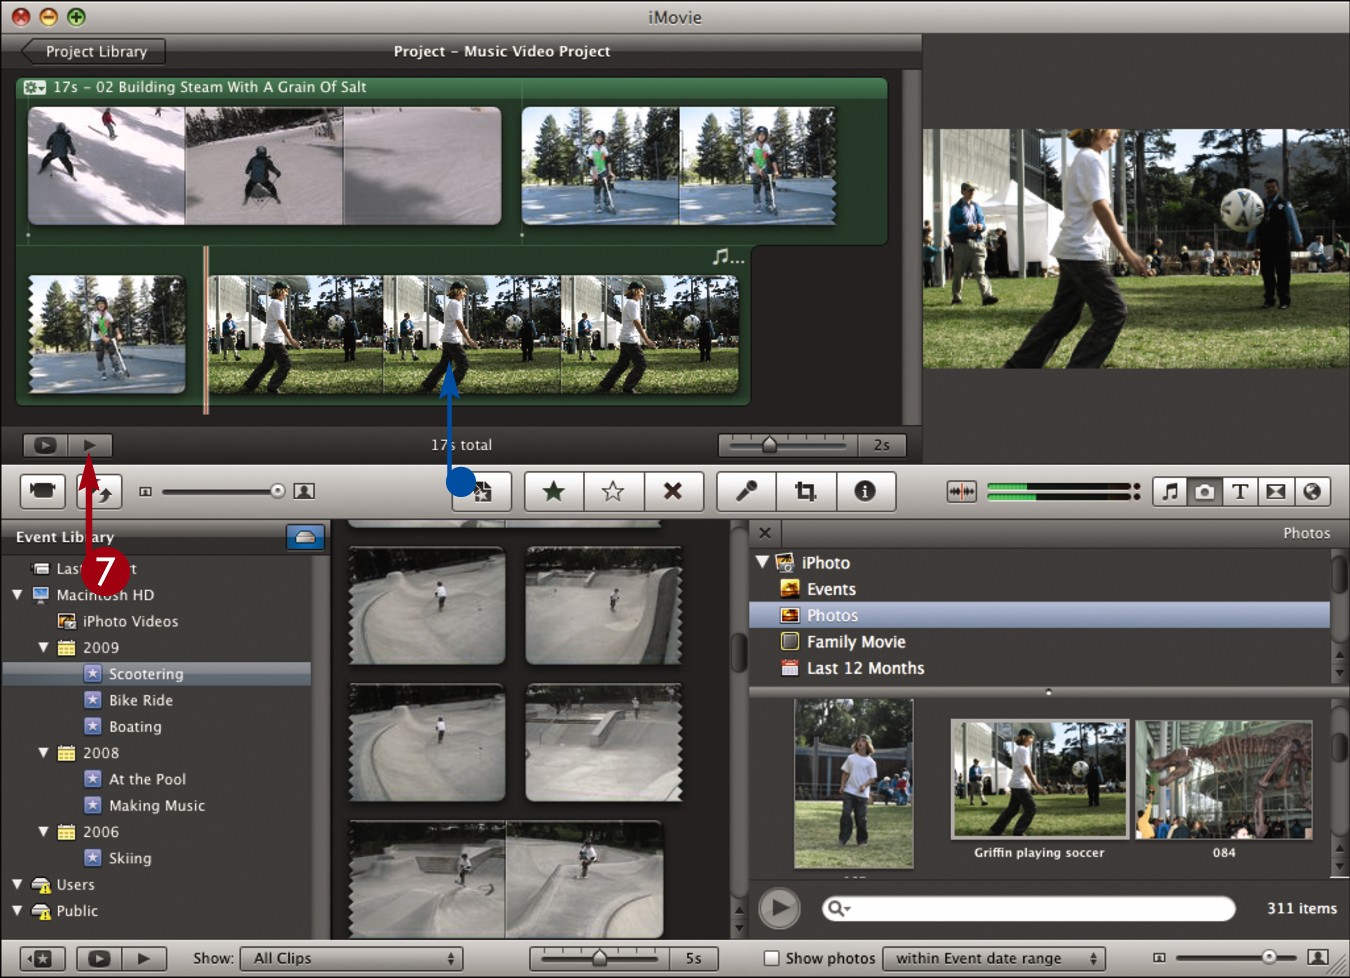This screenshot has width=1350, height=978.
Task: Collapse iPhoto source list
Action: [x=762, y=562]
